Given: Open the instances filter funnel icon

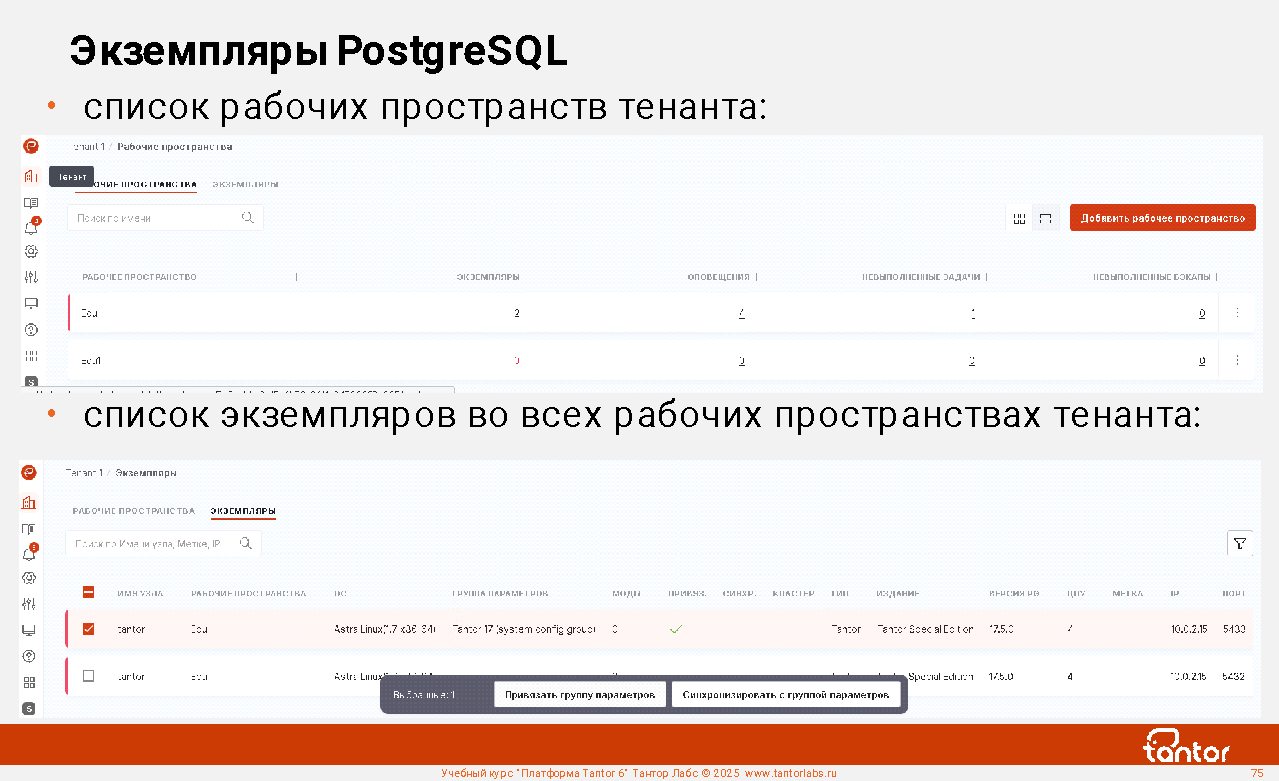Looking at the screenshot, I should click(1240, 543).
